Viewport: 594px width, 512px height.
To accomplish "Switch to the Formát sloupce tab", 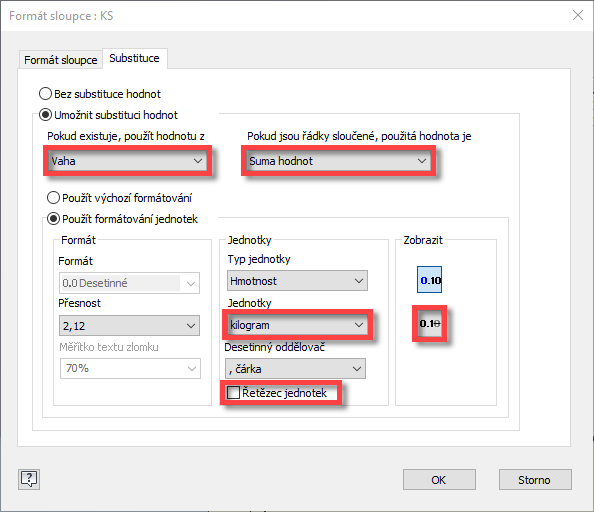I will [61, 60].
